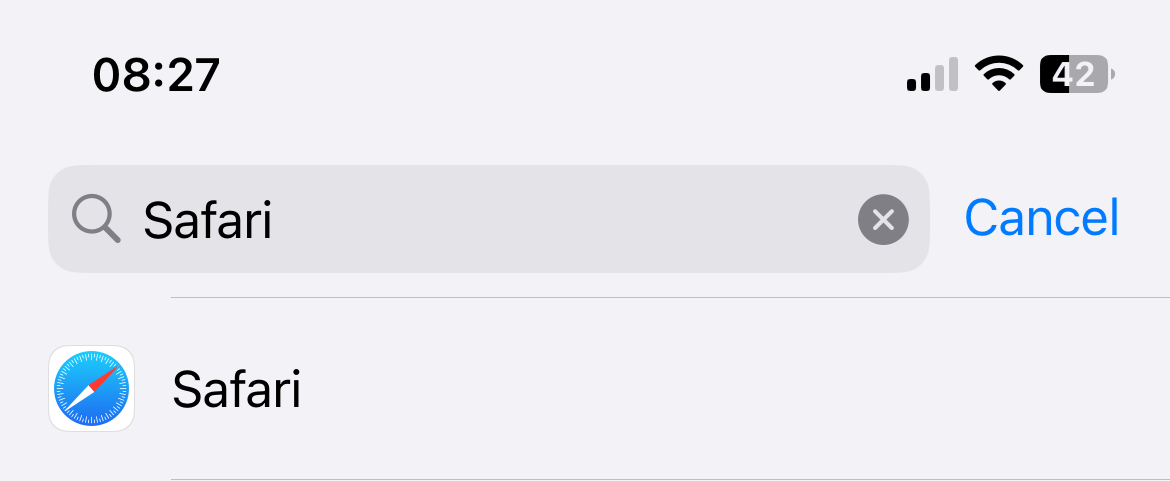Clear the search text with the X button
The image size is (1170, 481).
click(883, 219)
